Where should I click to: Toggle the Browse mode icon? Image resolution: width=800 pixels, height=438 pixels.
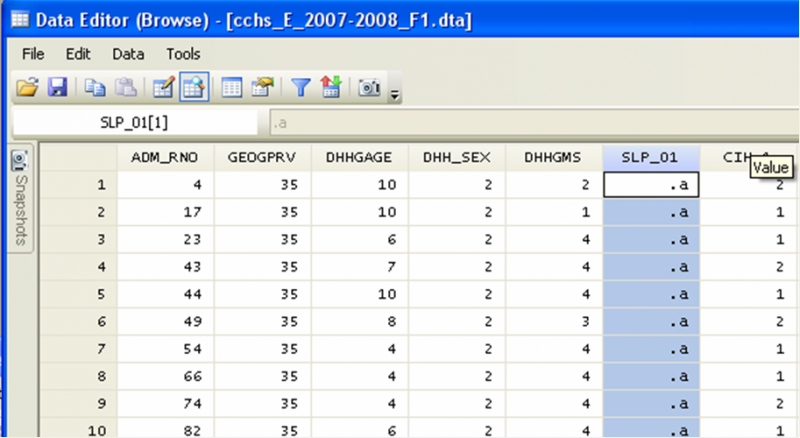[193, 88]
